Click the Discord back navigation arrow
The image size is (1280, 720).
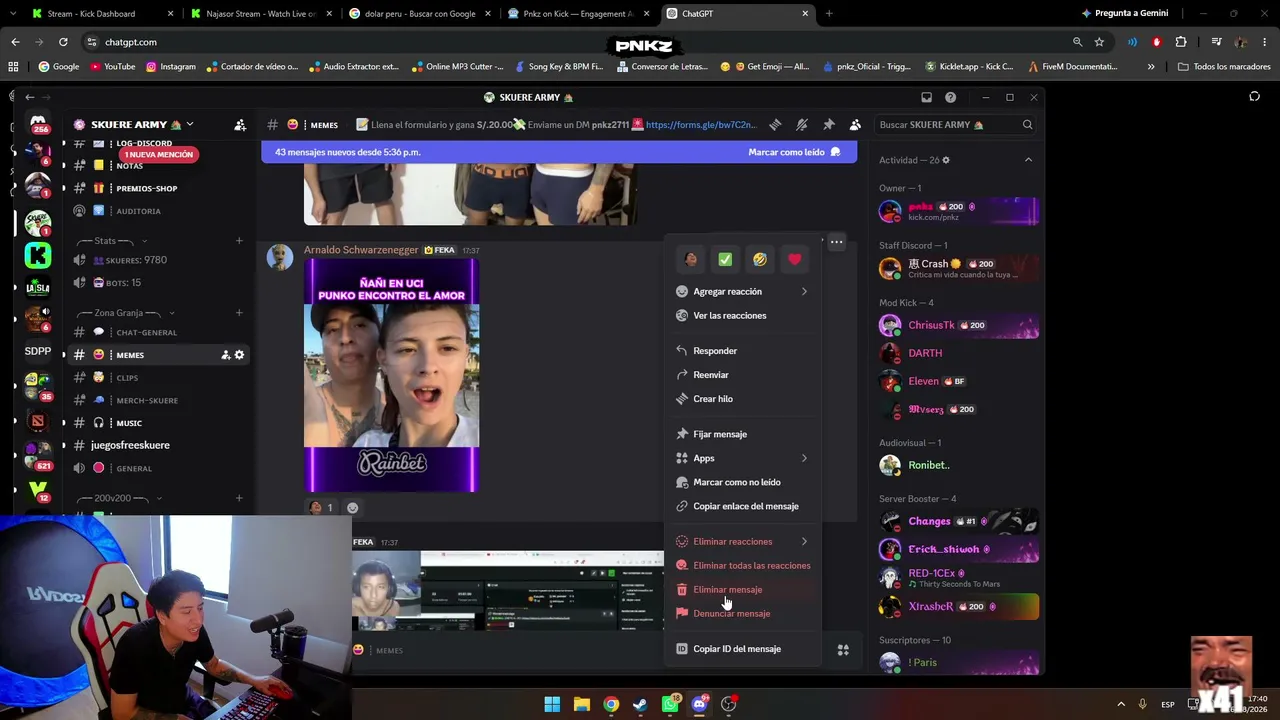30,97
